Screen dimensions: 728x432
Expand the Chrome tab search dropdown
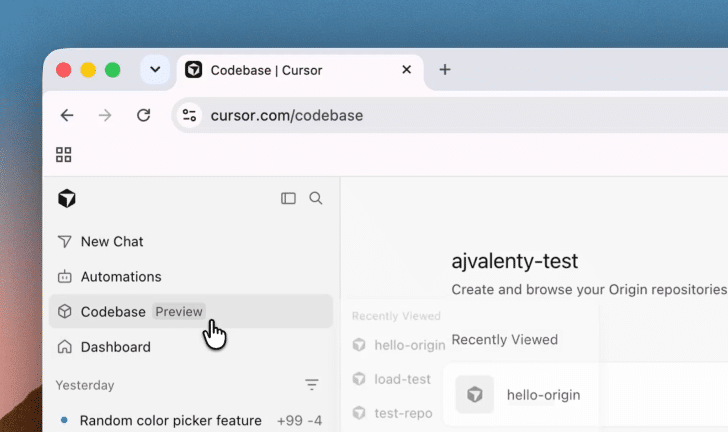tap(155, 70)
